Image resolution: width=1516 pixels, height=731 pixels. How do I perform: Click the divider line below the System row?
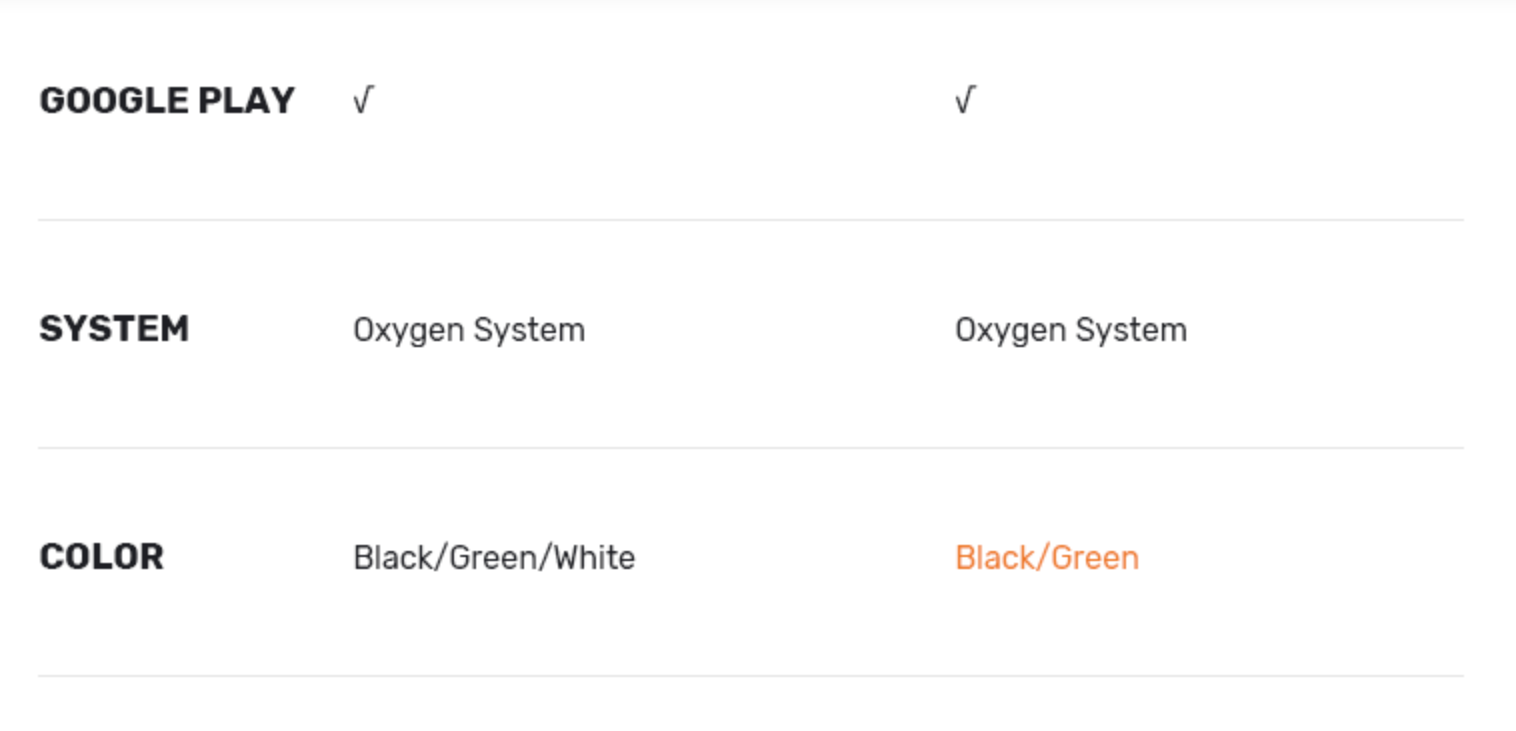[750, 448]
